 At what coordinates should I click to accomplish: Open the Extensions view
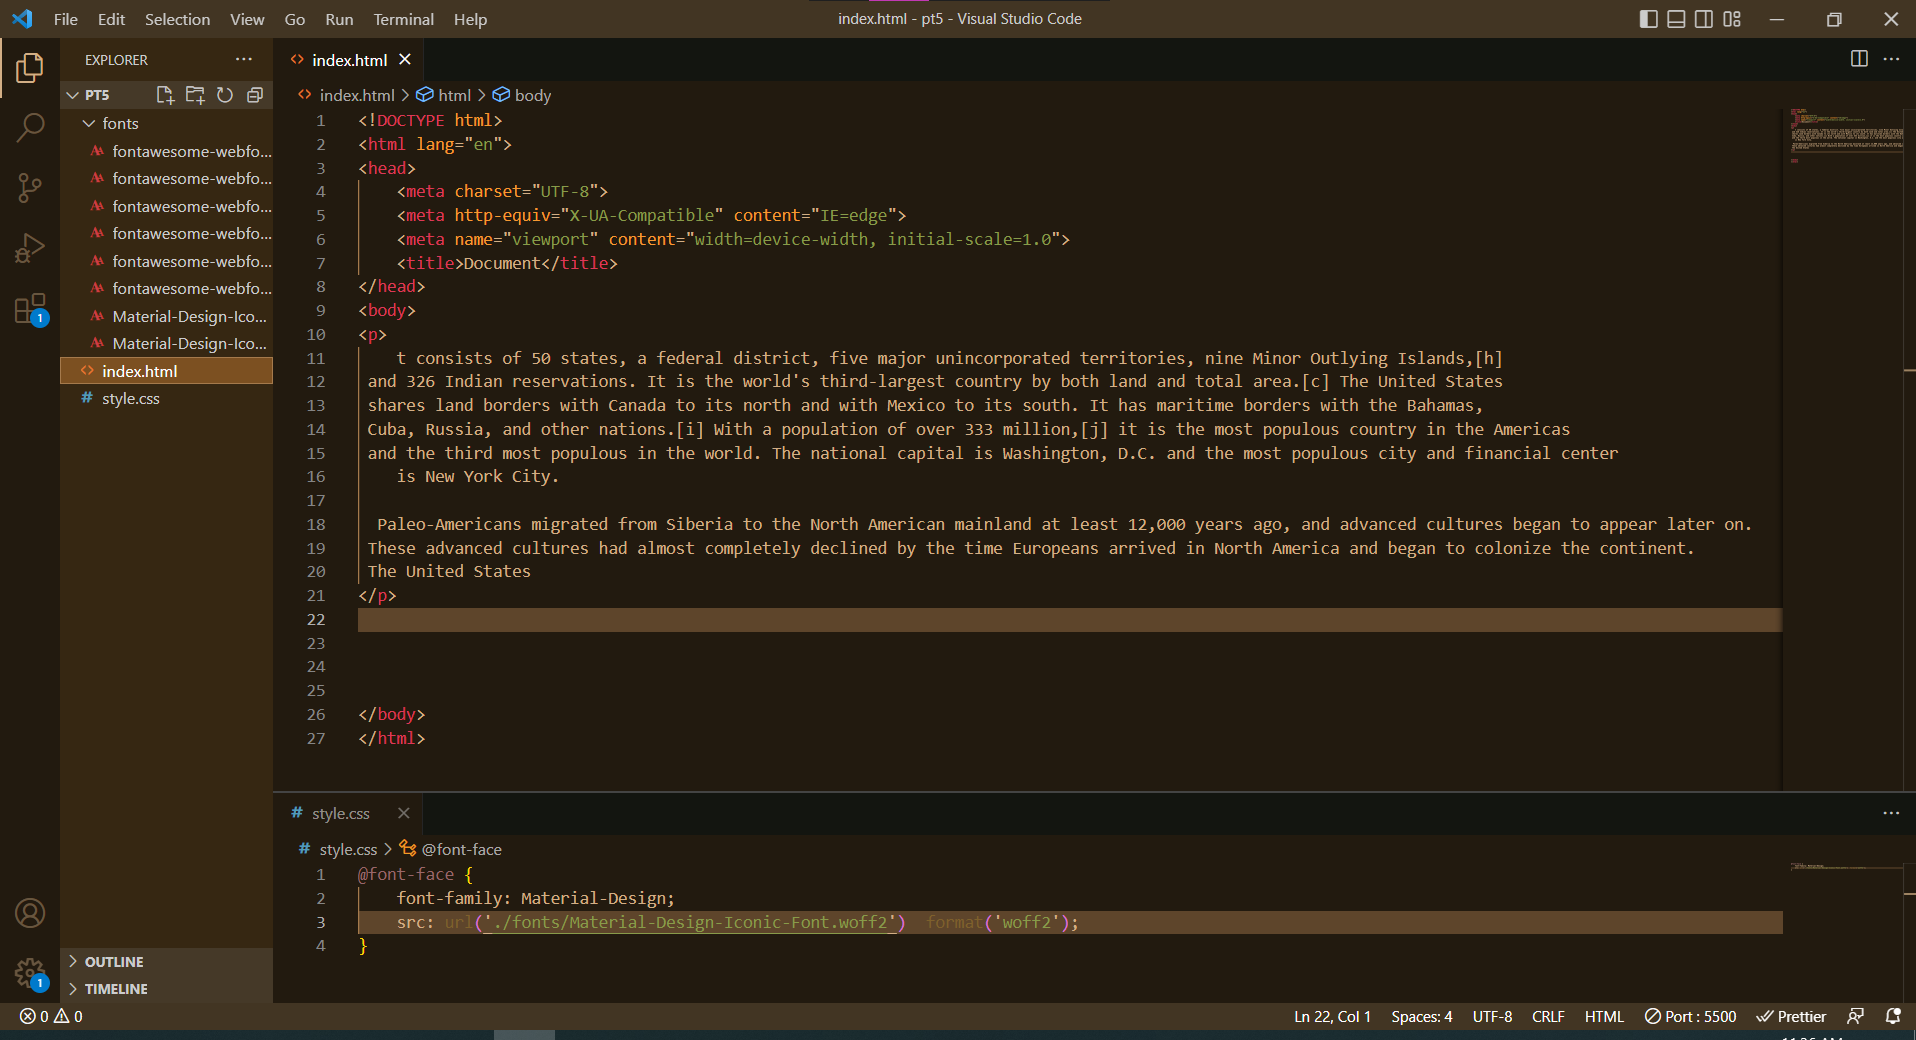pyautogui.click(x=30, y=309)
